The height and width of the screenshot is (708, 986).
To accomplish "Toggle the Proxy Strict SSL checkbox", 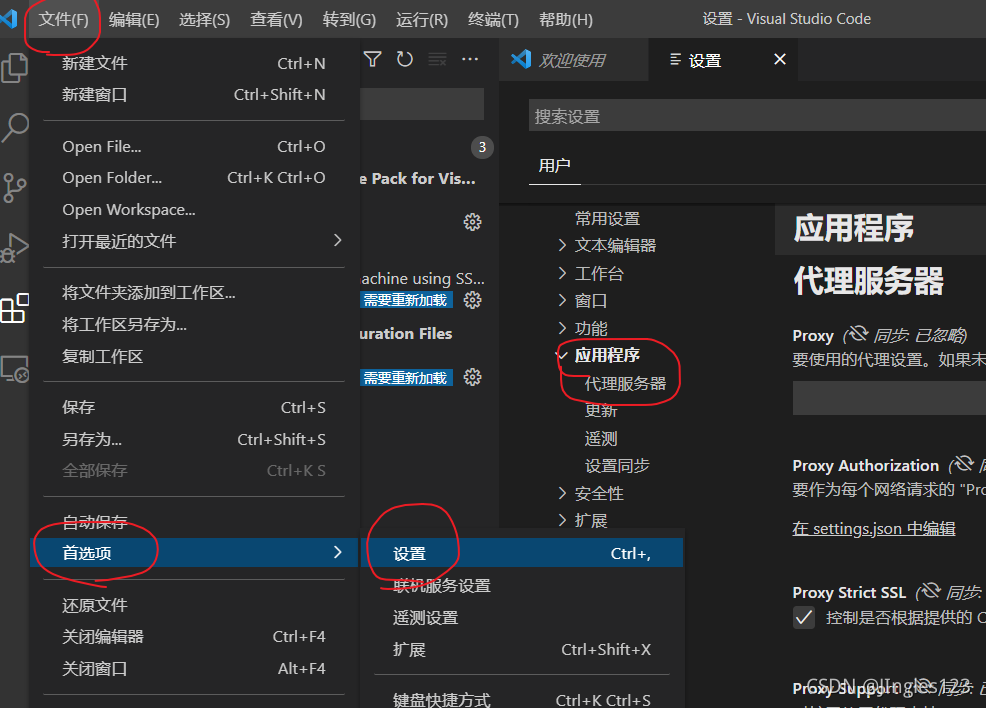I will pyautogui.click(x=804, y=617).
